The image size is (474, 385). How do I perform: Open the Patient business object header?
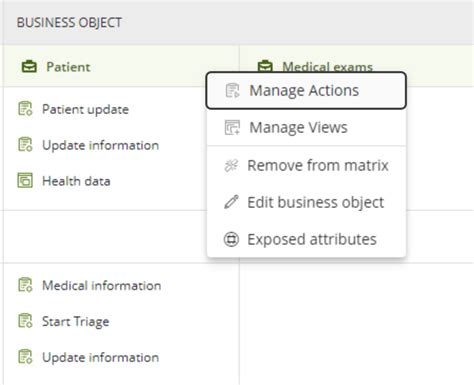[68, 67]
